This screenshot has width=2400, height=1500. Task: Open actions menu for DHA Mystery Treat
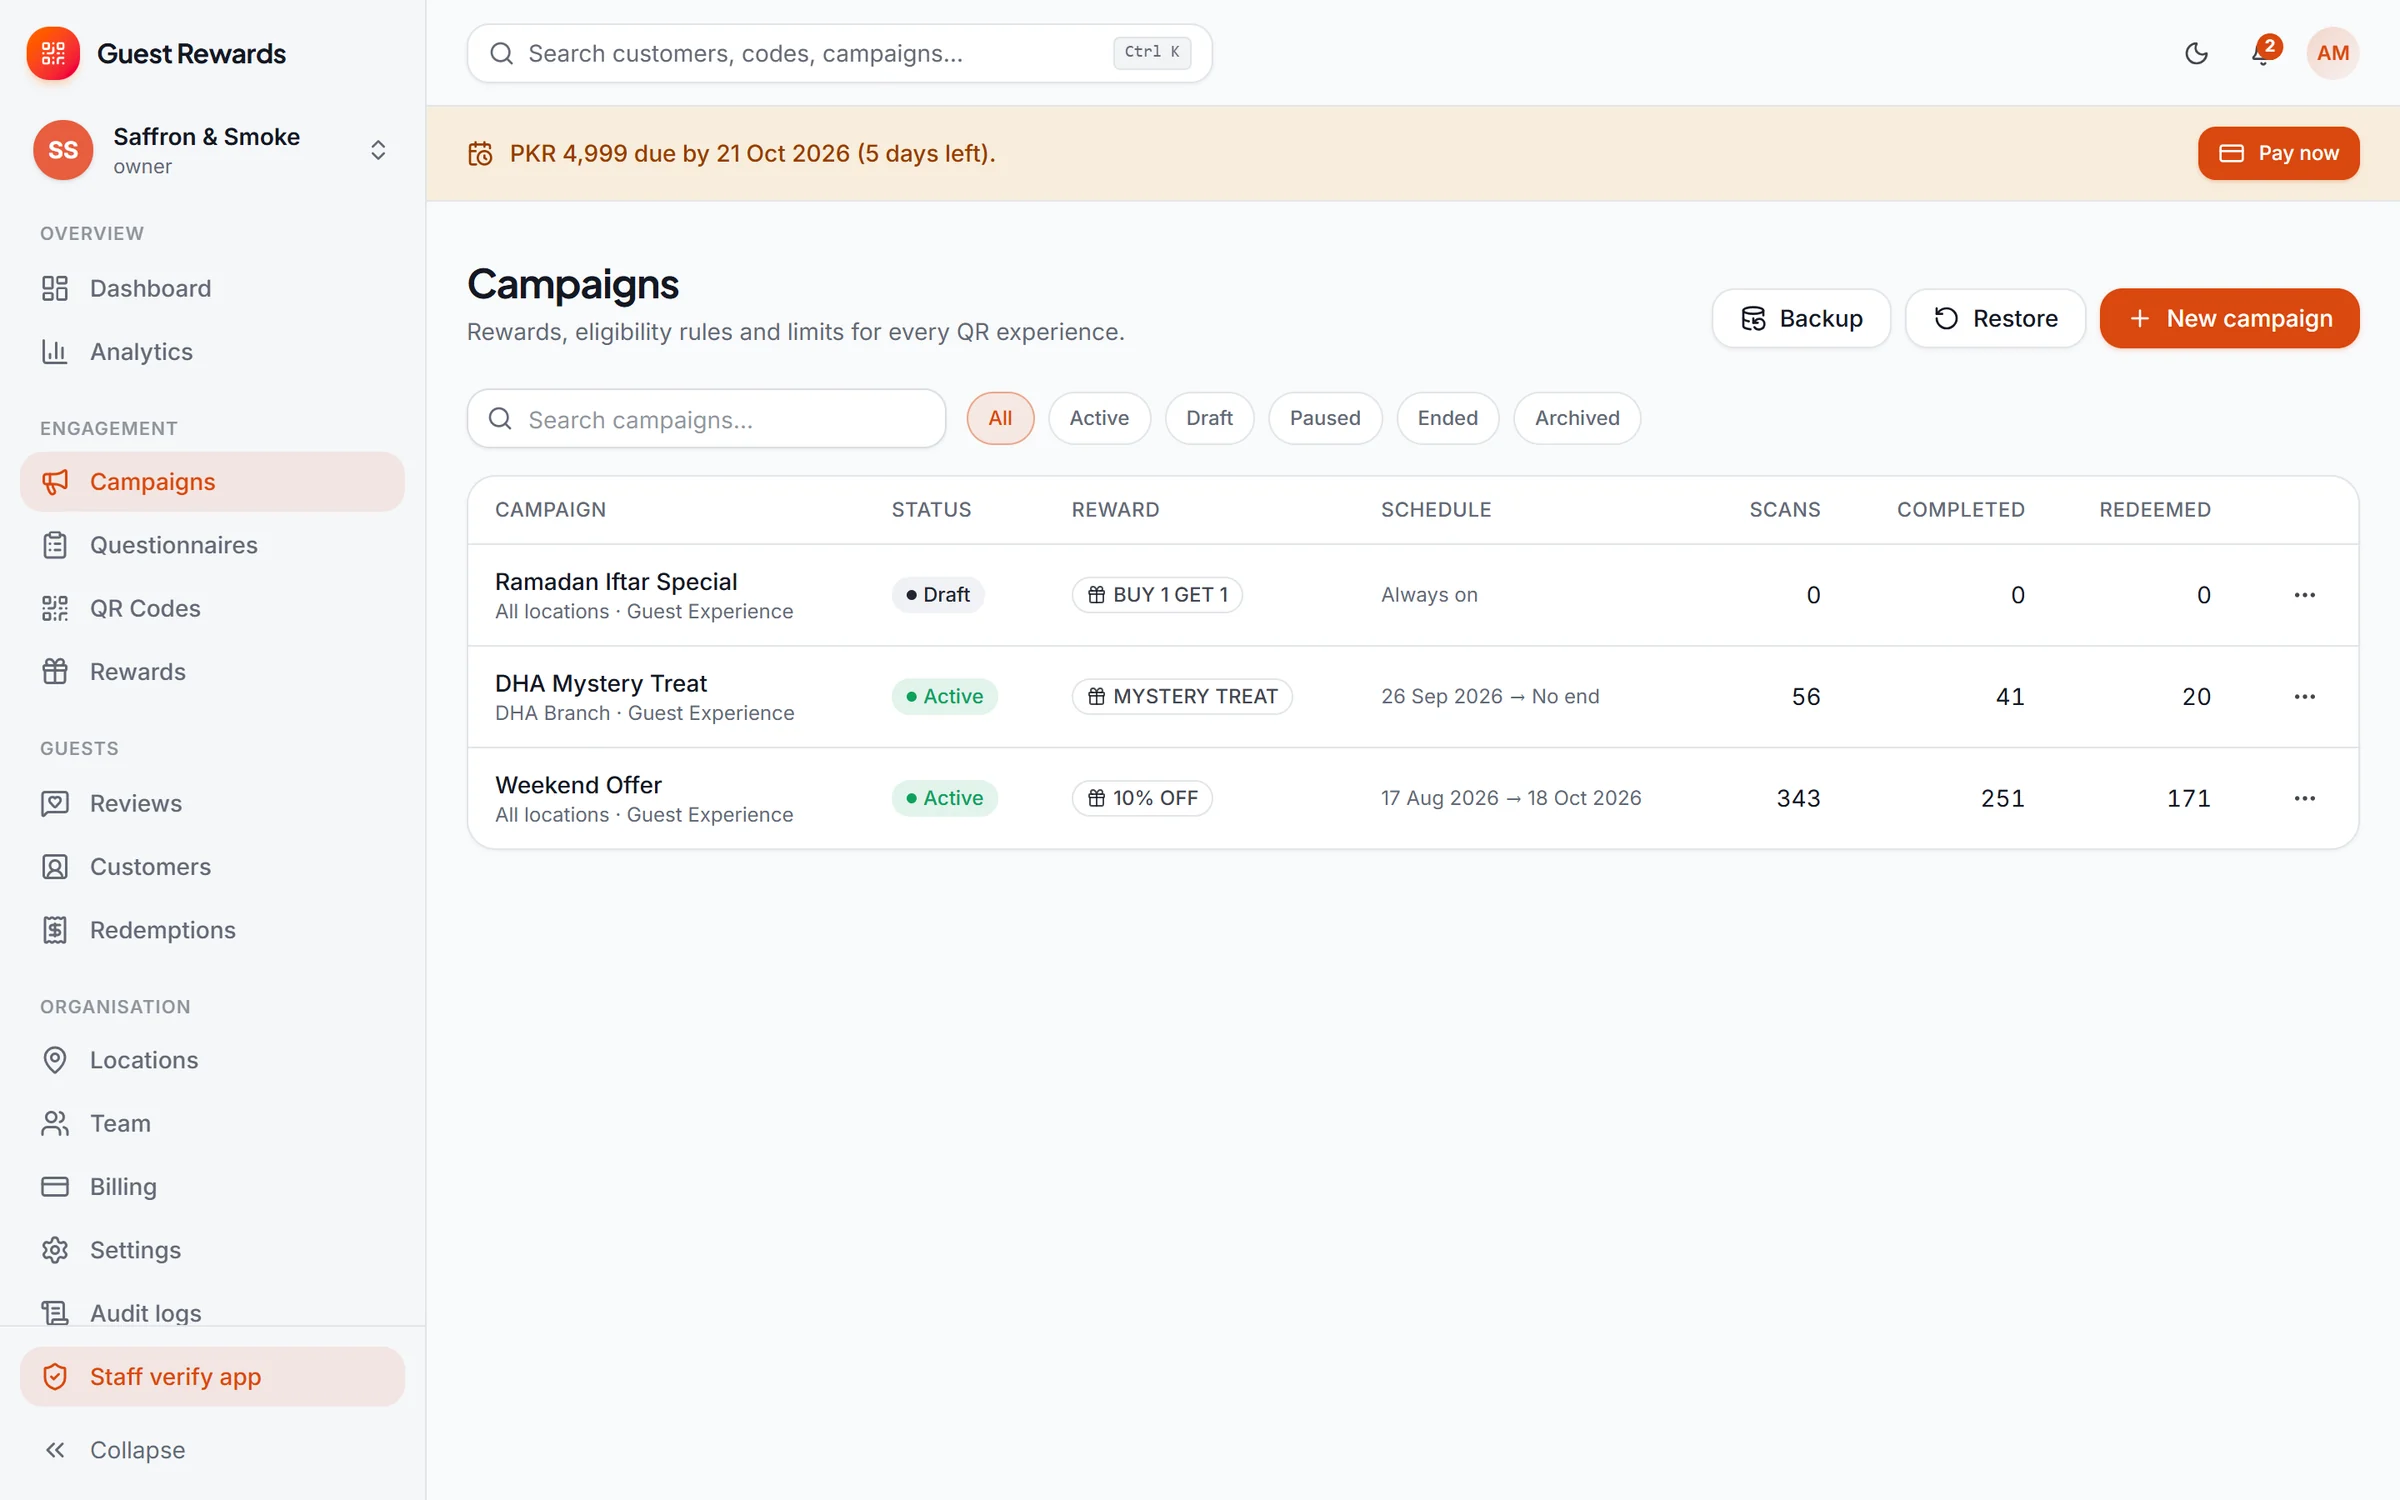2304,697
